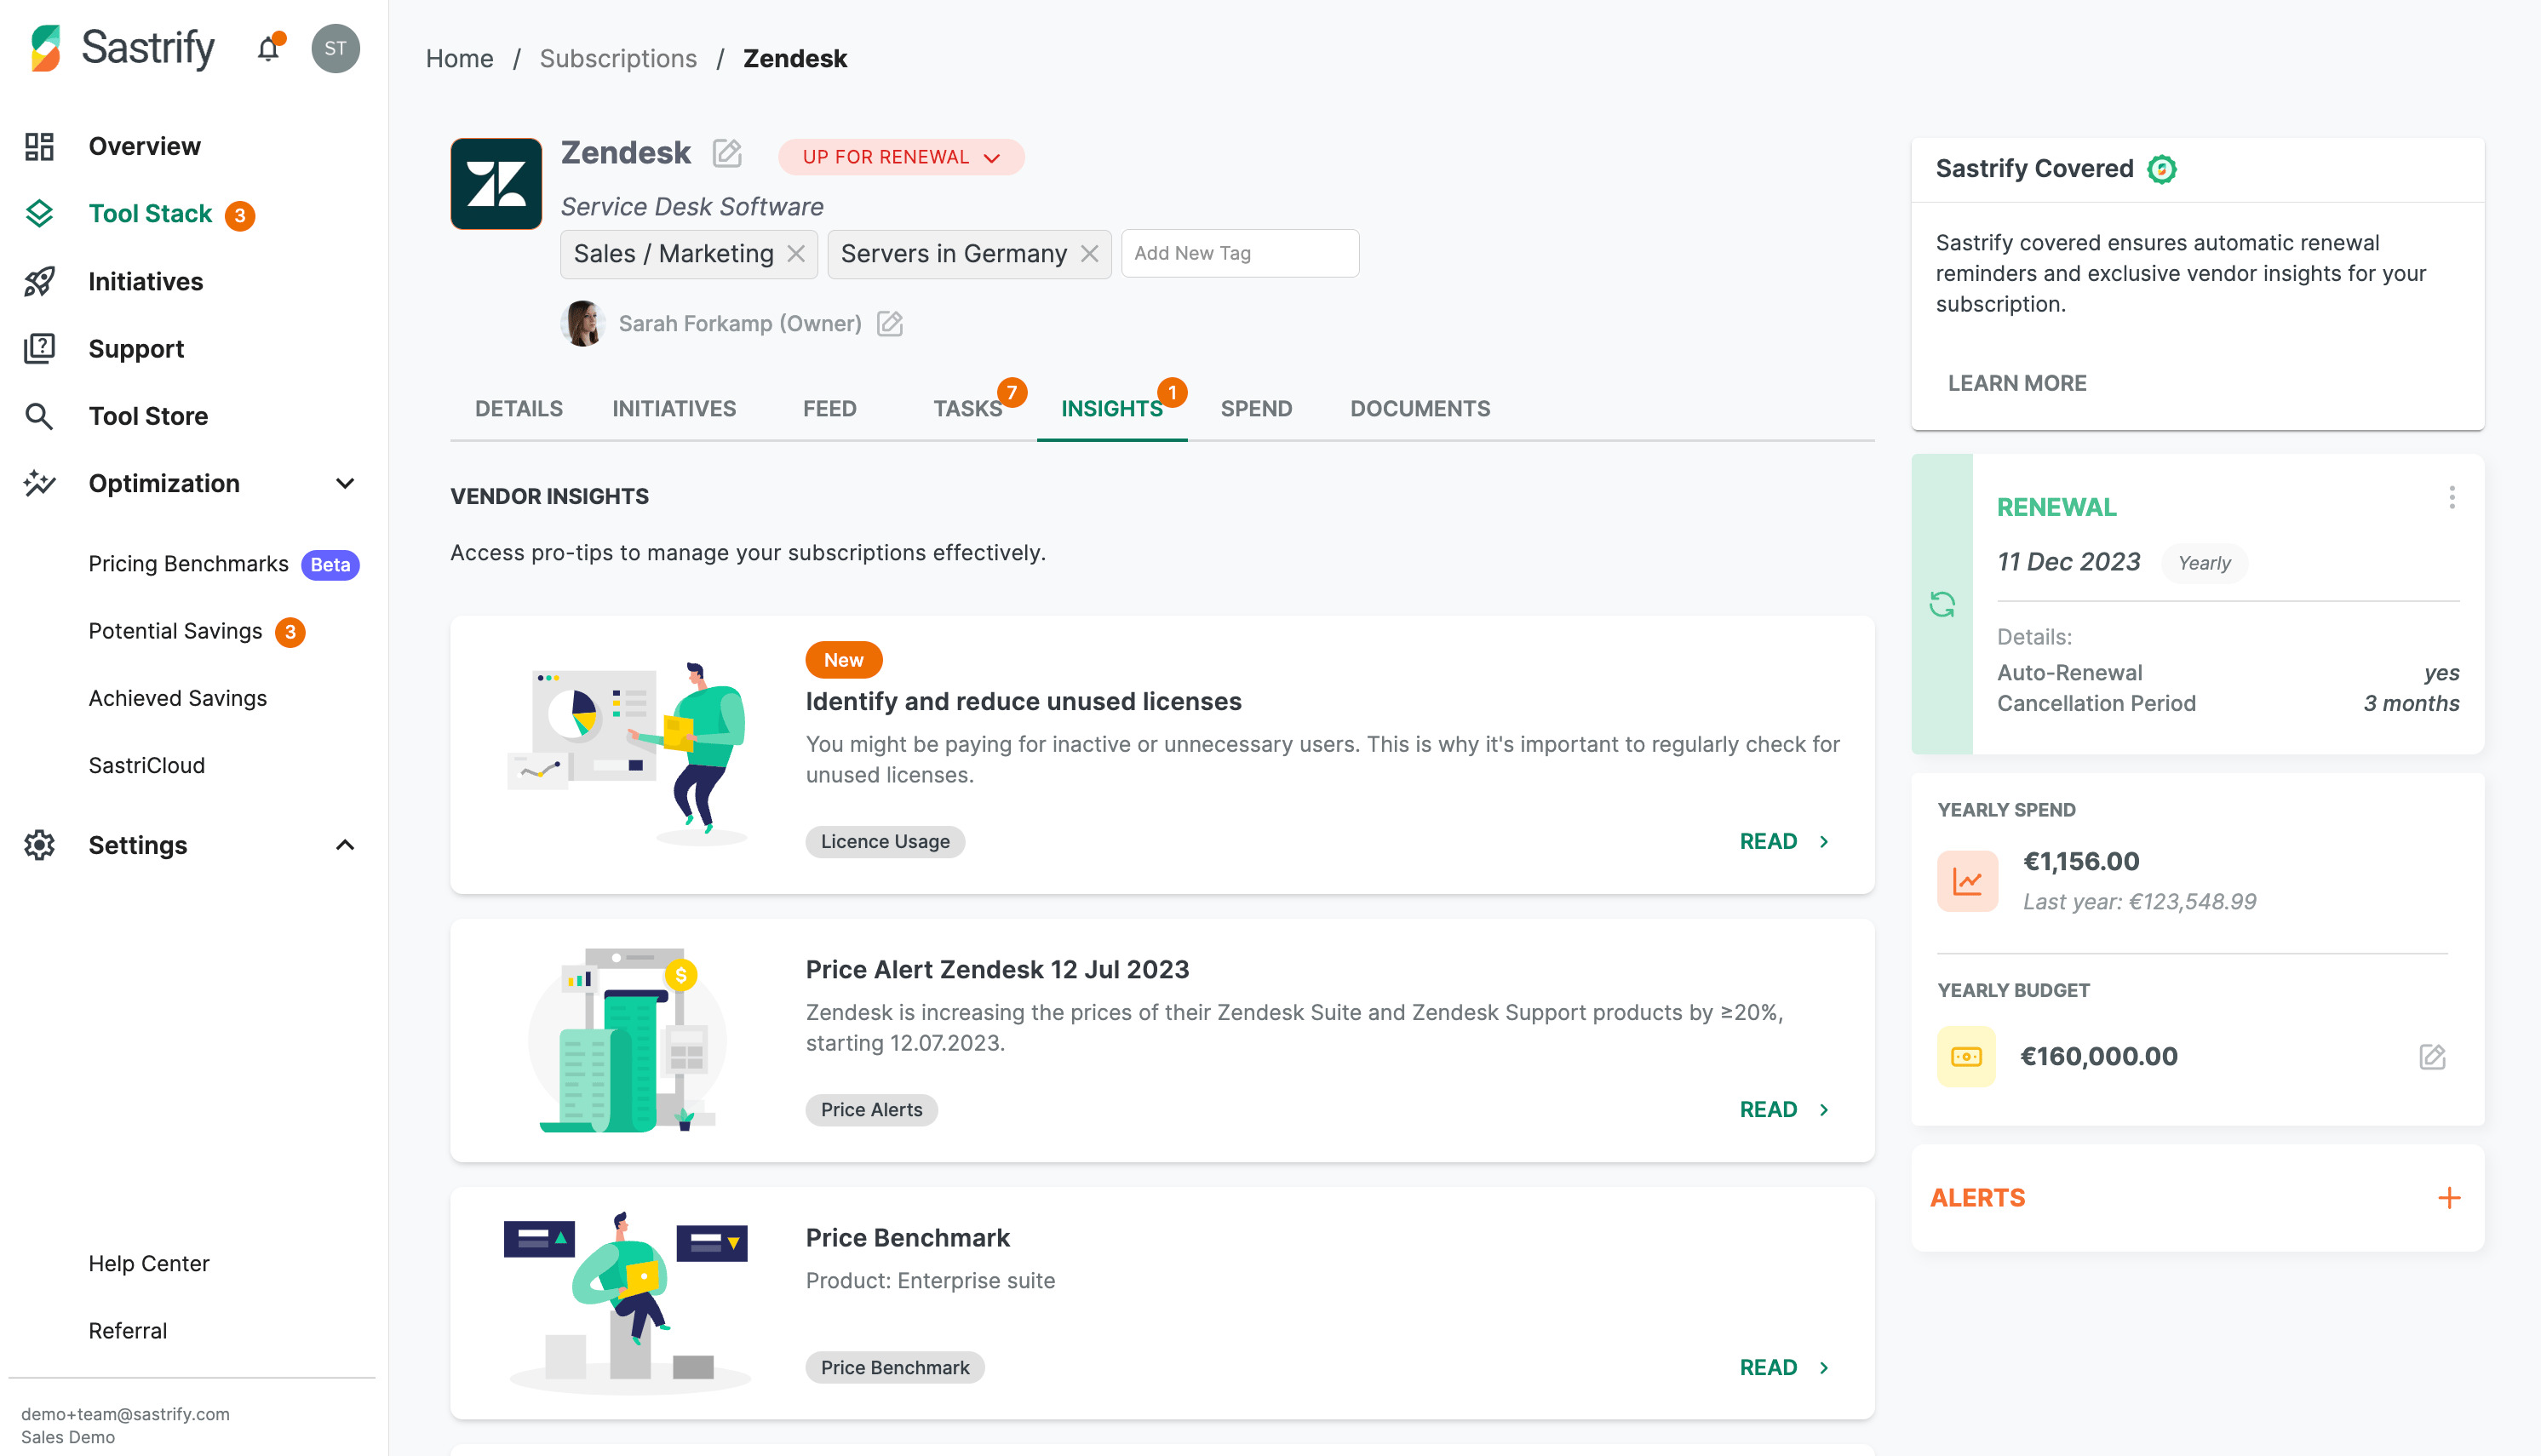This screenshot has width=2541, height=1456.
Task: Collapse the Settings section
Action: pyautogui.click(x=345, y=845)
